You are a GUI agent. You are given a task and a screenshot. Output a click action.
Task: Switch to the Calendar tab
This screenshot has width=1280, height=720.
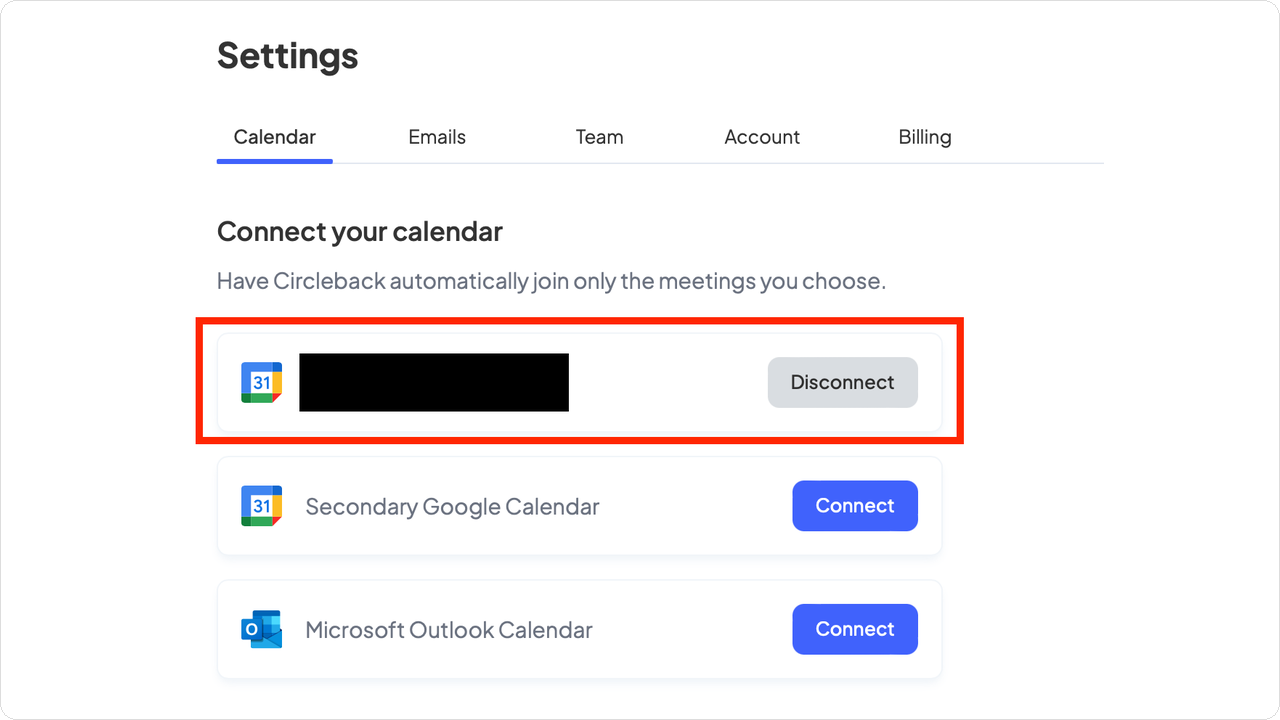click(274, 138)
